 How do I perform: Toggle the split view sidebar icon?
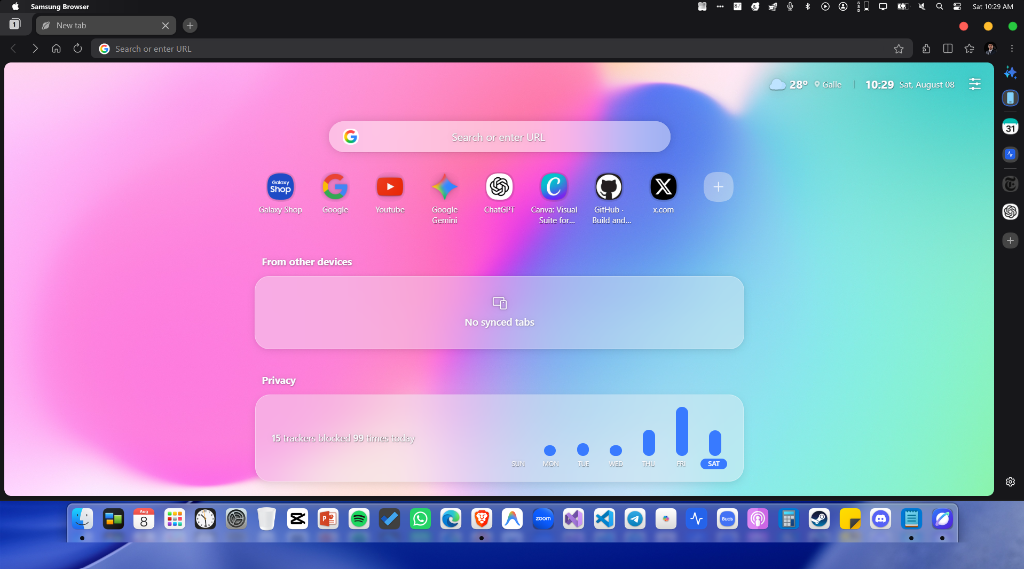click(948, 49)
